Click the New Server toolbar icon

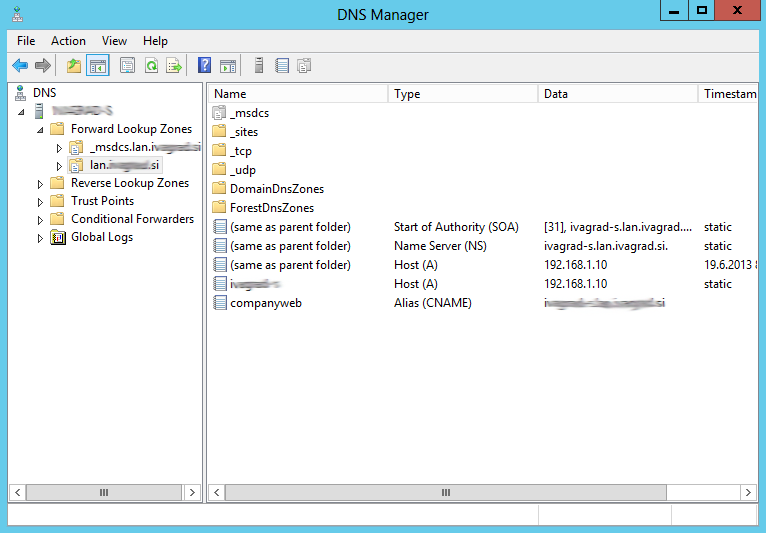pyautogui.click(x=259, y=65)
